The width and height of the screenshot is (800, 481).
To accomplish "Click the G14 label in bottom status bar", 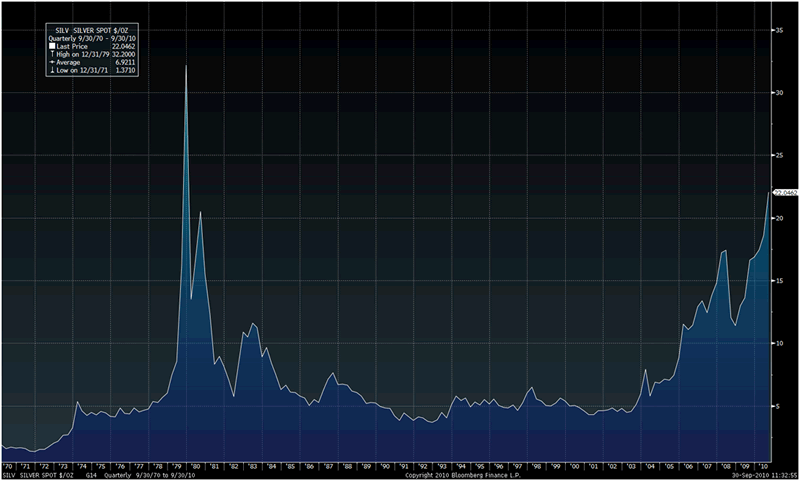I will (94, 475).
